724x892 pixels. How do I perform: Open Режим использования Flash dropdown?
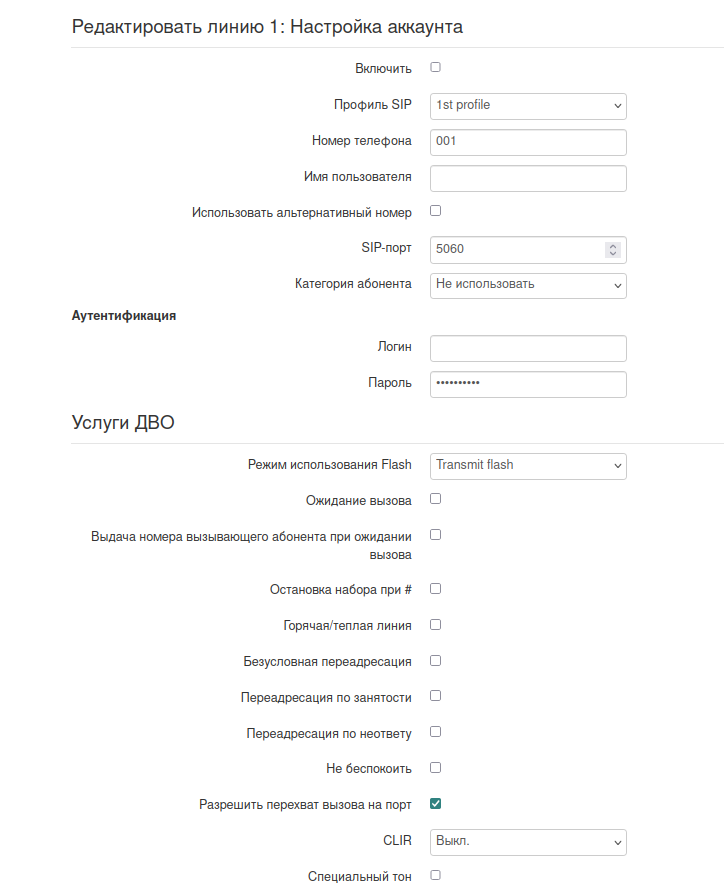[x=528, y=466]
